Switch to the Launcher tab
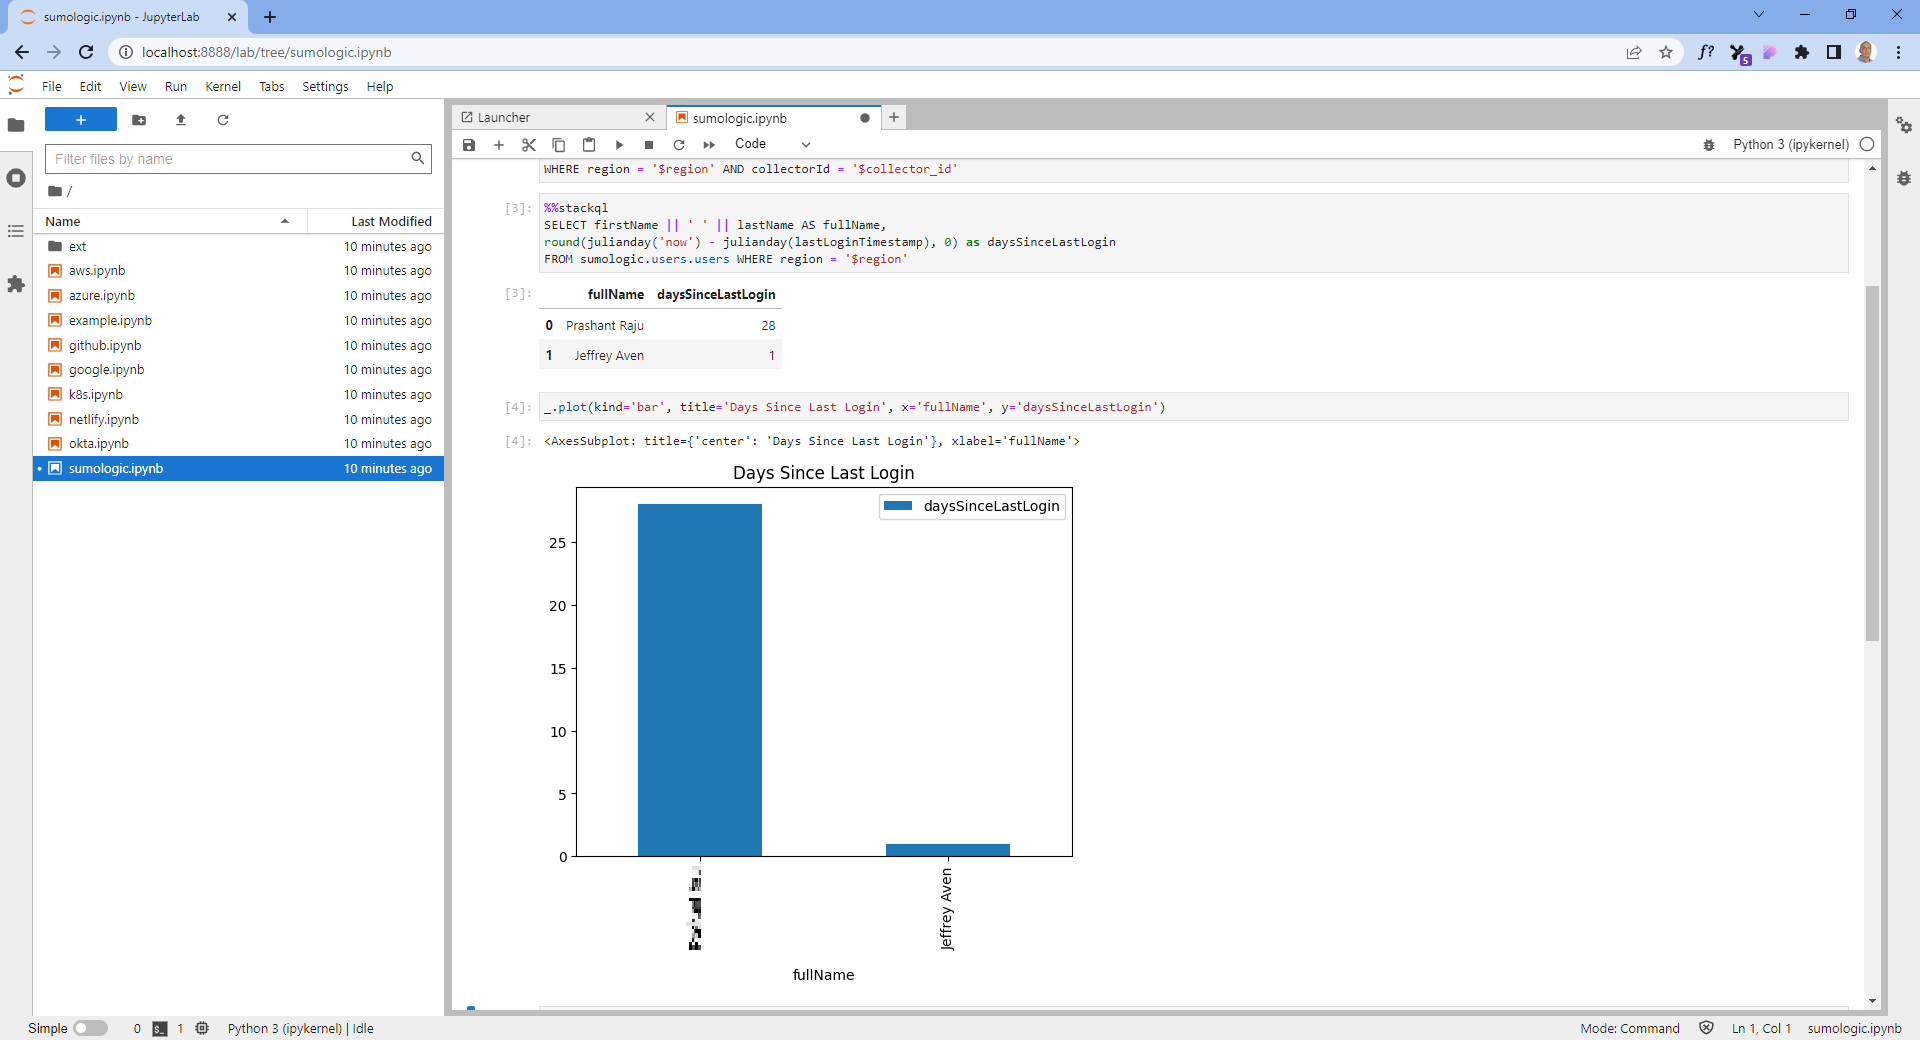This screenshot has width=1920, height=1040. (x=503, y=117)
